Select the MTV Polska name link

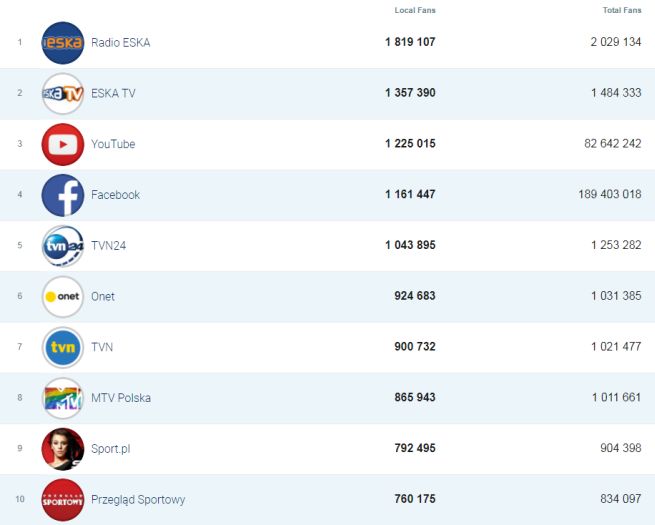click(121, 398)
